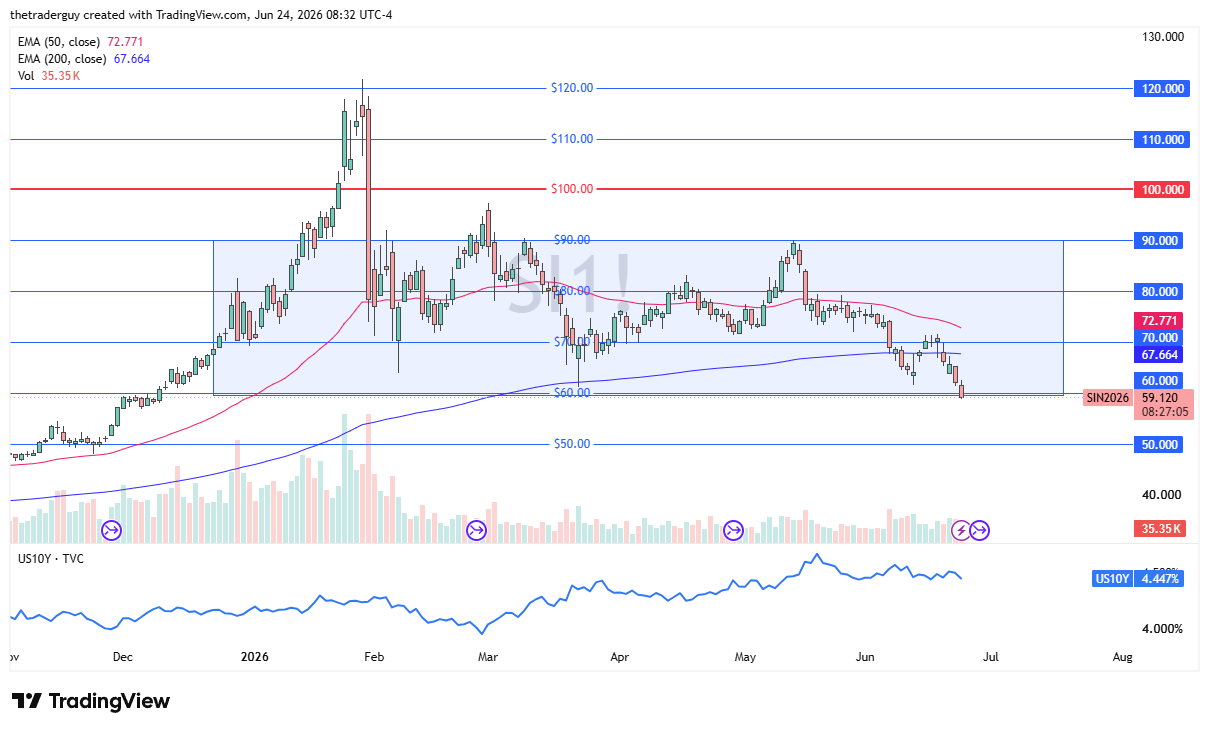Viewport: 1209px width, 731px height.
Task: Click the lightning bolt event icon
Action: 961,530
